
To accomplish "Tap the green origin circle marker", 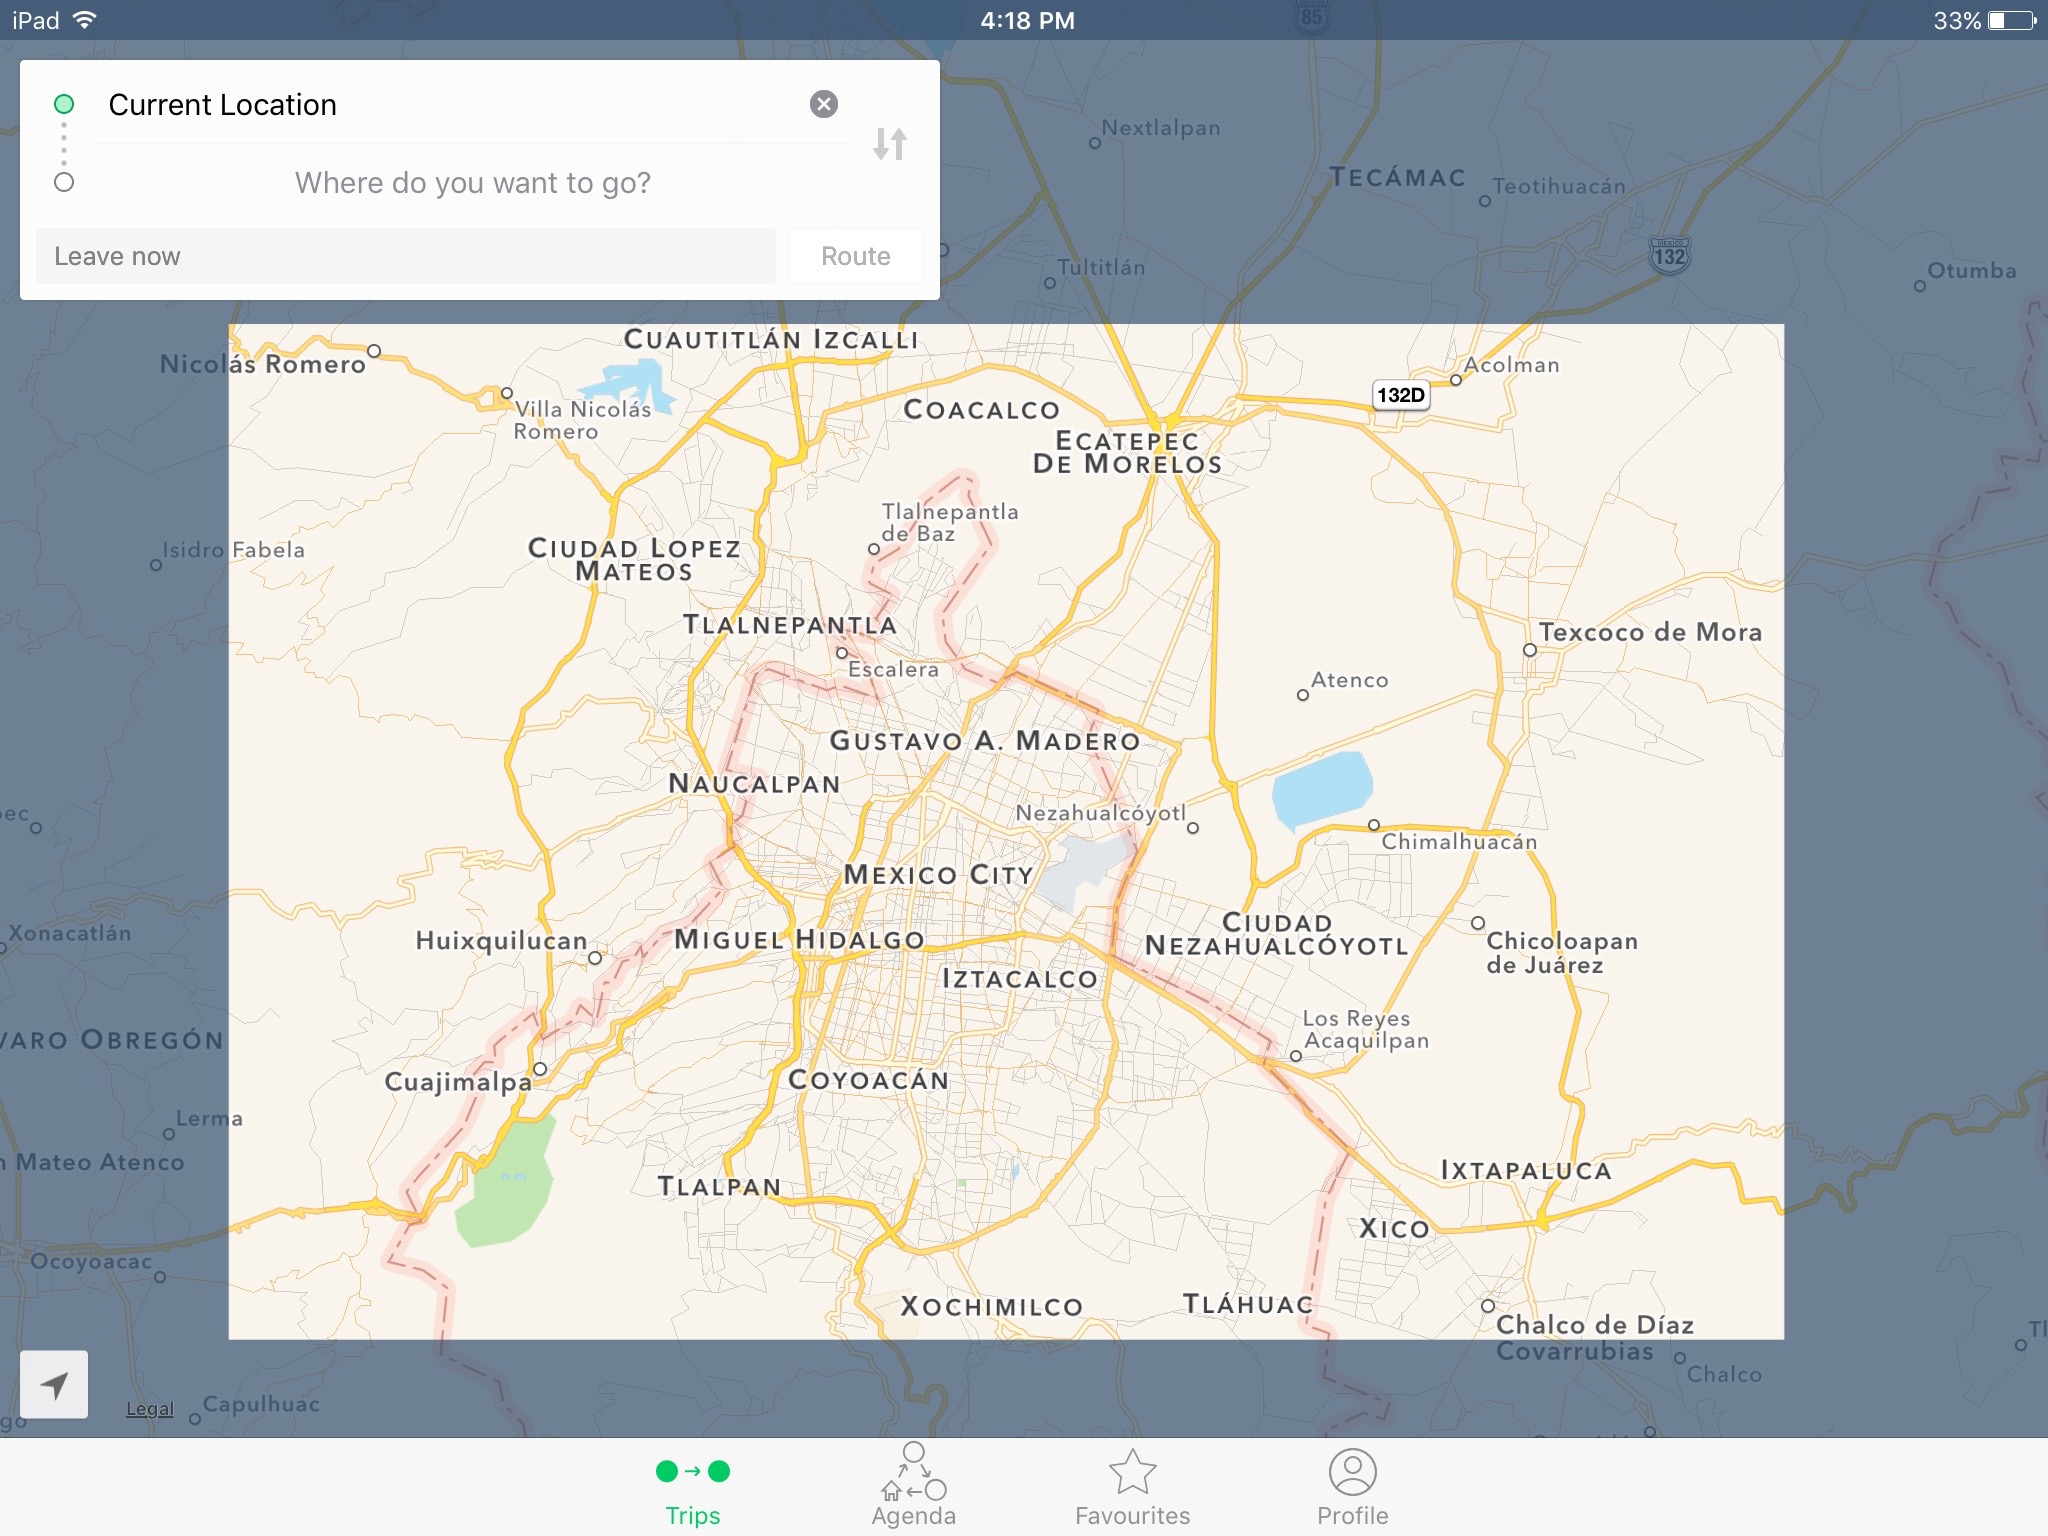I will (64, 104).
